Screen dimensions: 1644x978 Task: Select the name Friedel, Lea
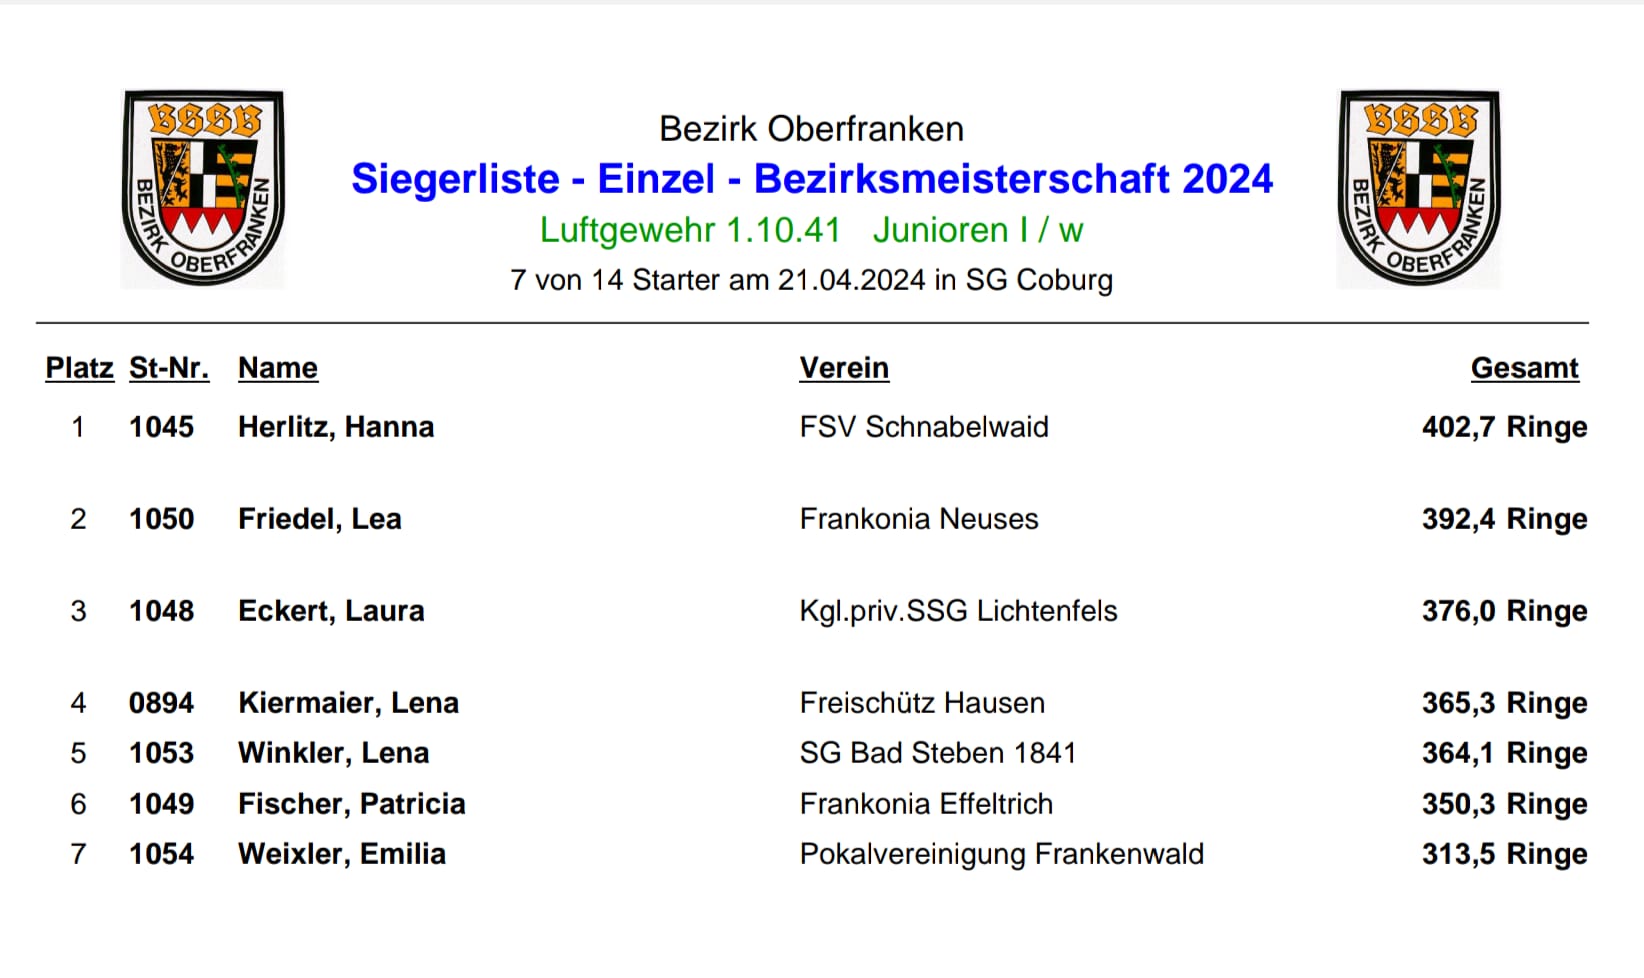point(320,519)
